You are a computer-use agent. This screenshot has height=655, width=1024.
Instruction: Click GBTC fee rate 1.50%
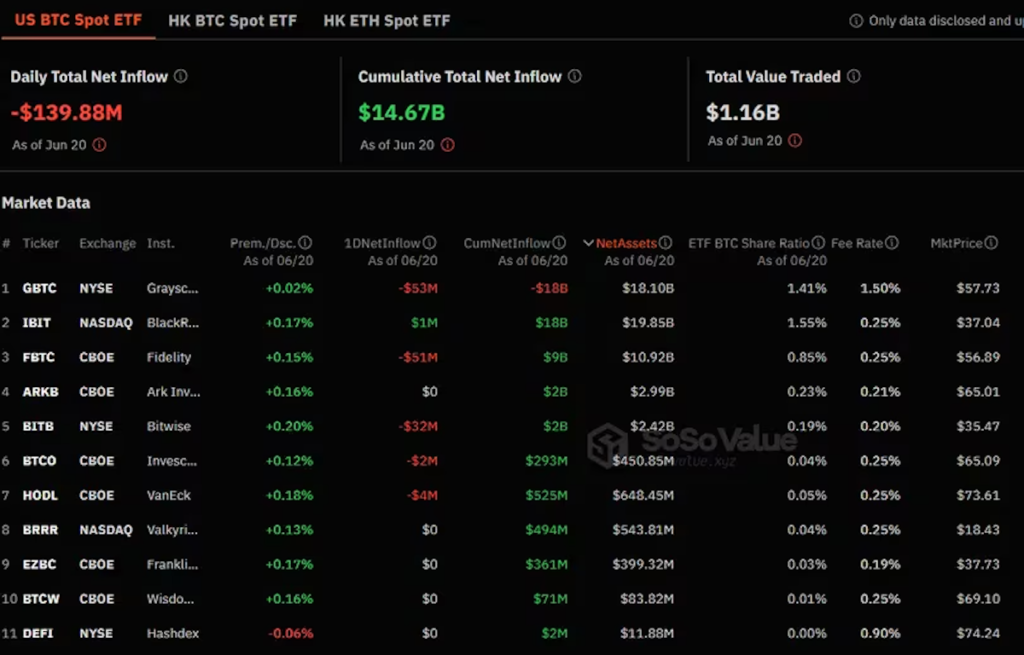click(x=880, y=288)
